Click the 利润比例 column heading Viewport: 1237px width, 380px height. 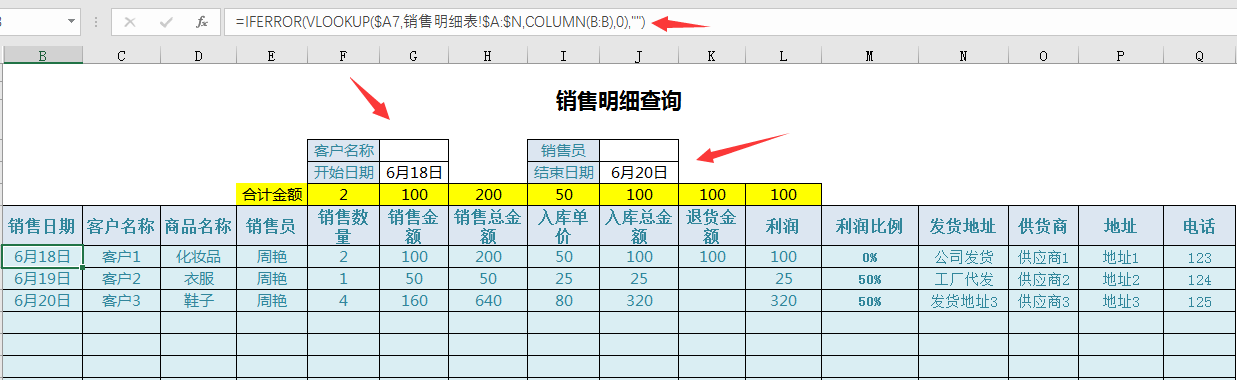pyautogui.click(x=869, y=225)
